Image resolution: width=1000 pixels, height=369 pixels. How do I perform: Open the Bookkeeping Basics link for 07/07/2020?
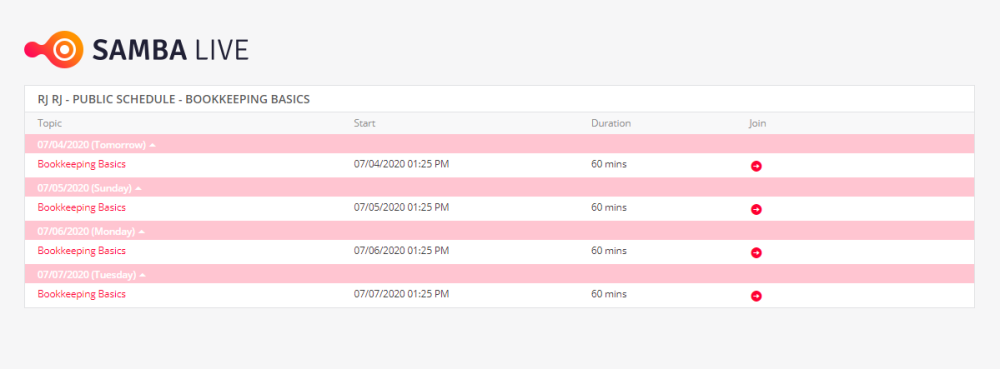point(82,294)
